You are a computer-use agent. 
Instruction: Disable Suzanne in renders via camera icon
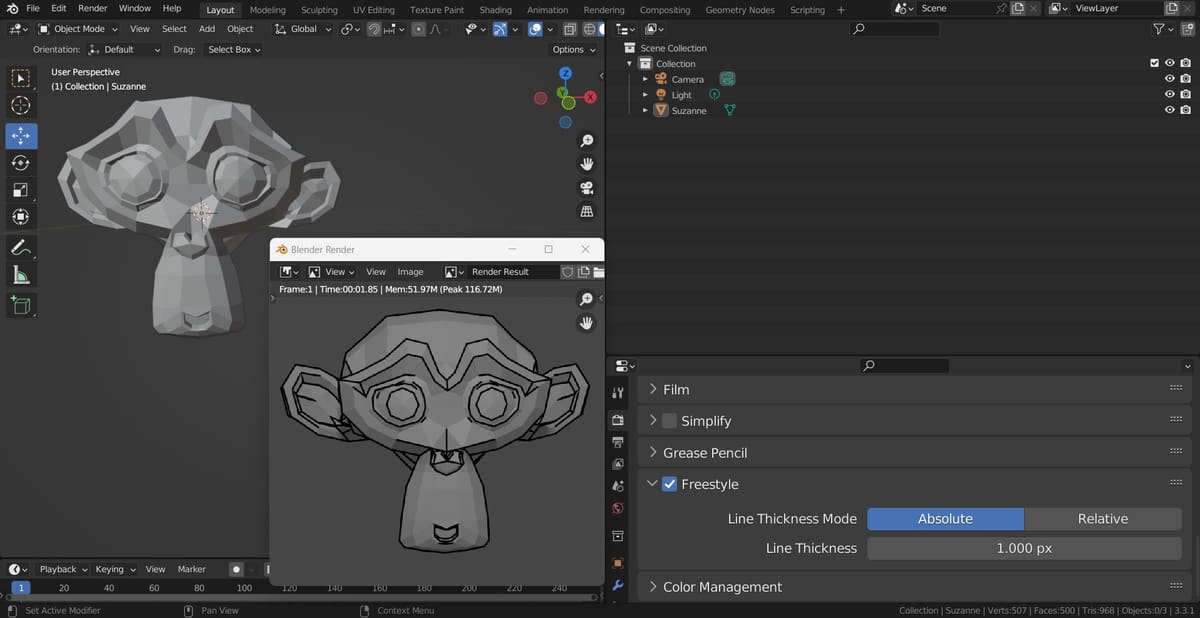1185,110
